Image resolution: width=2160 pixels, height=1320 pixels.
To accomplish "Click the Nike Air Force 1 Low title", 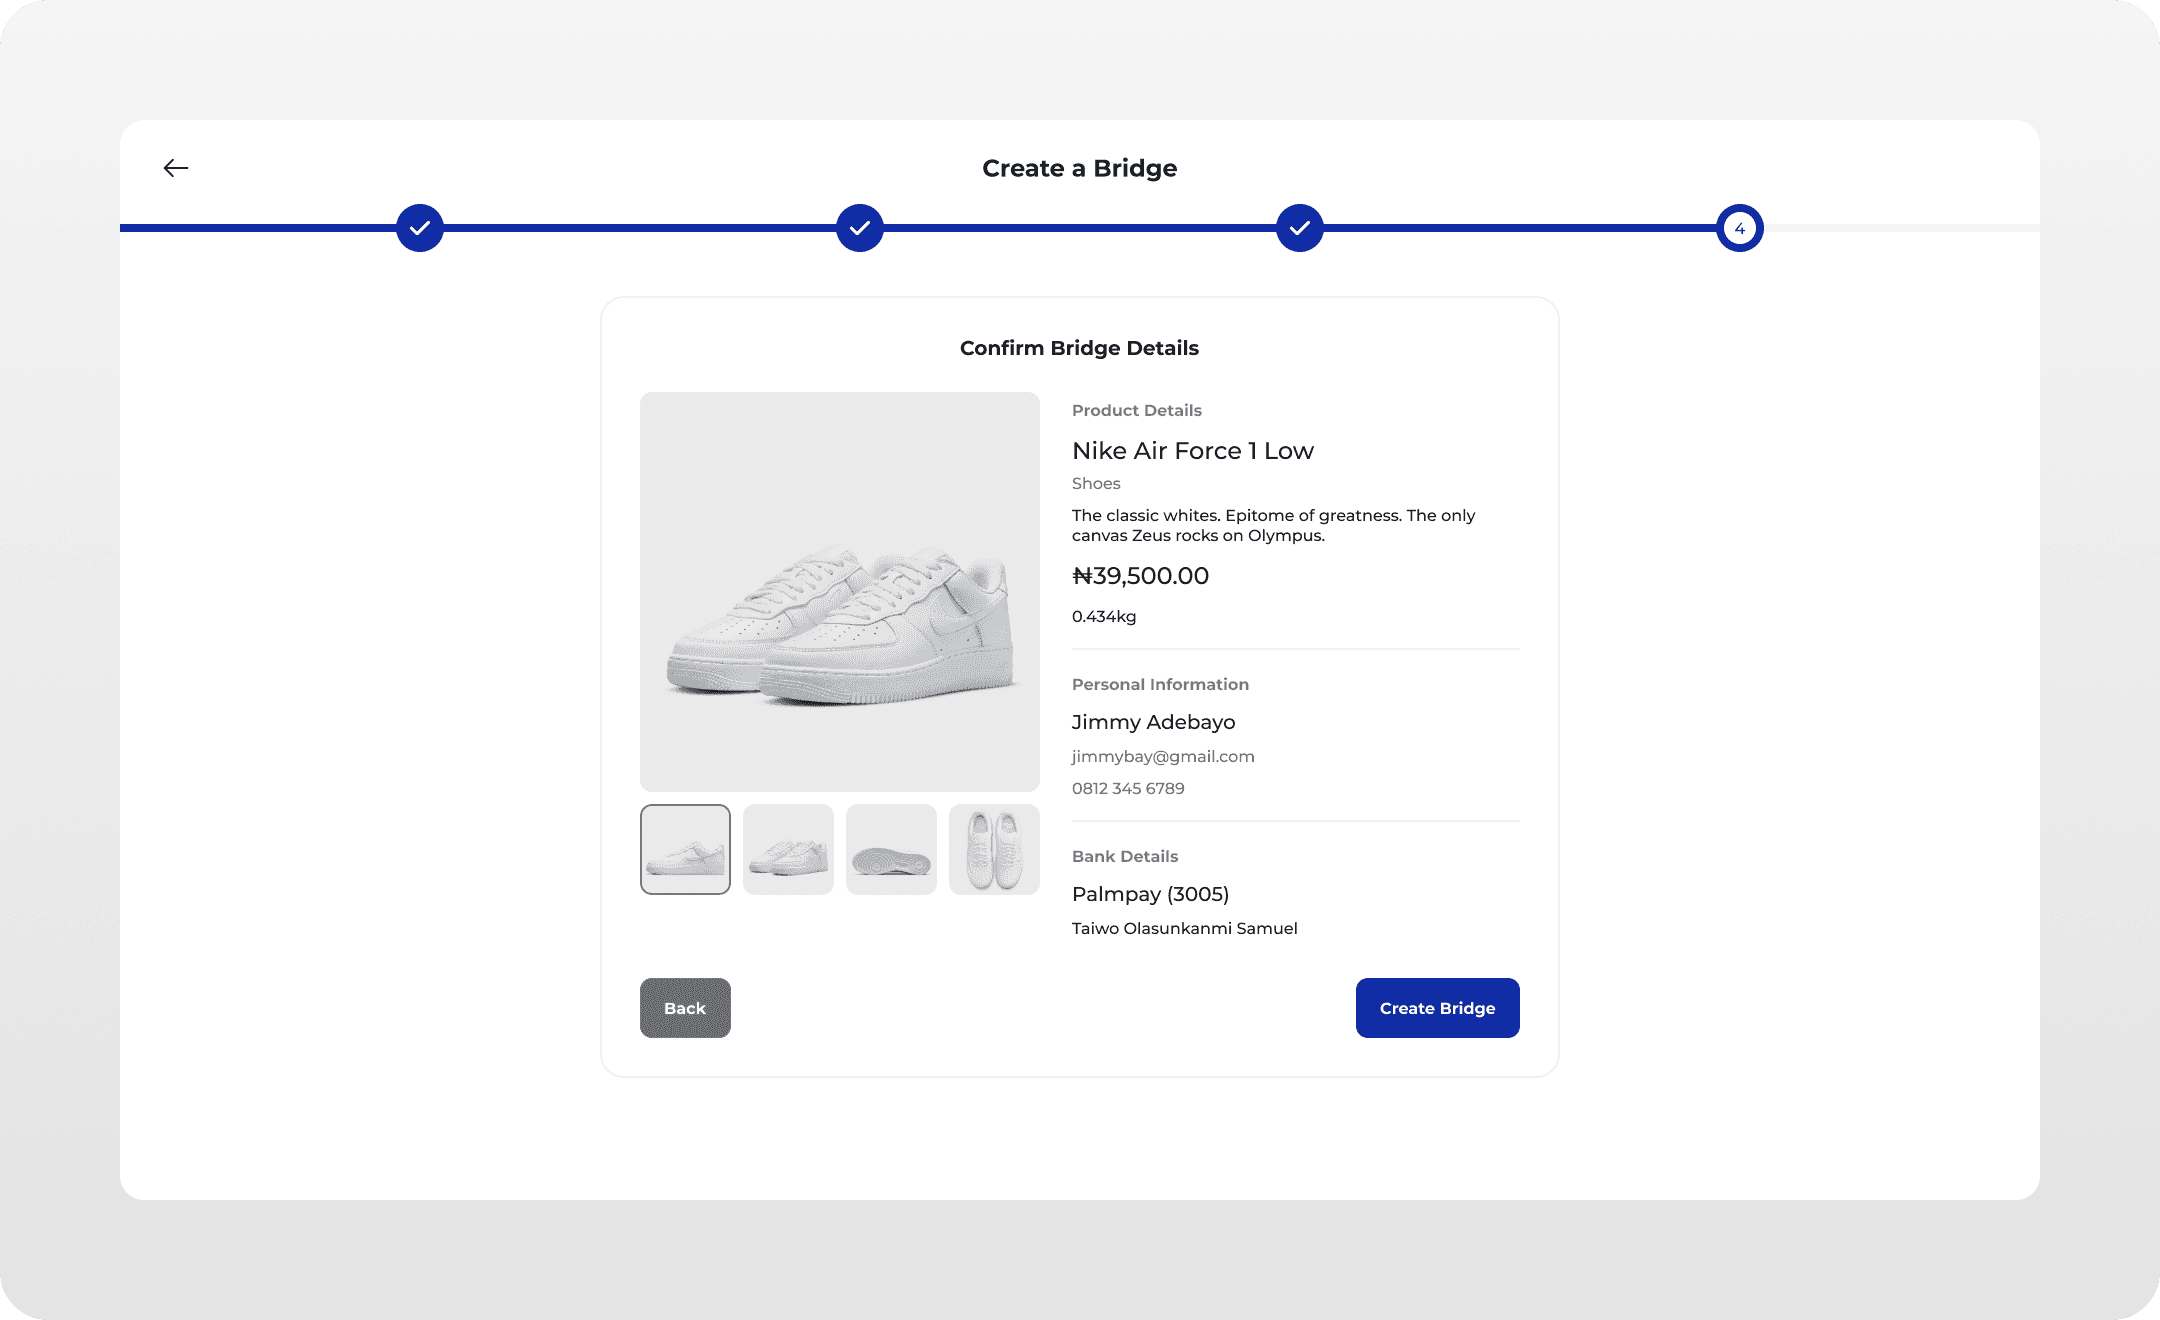I will pyautogui.click(x=1192, y=451).
